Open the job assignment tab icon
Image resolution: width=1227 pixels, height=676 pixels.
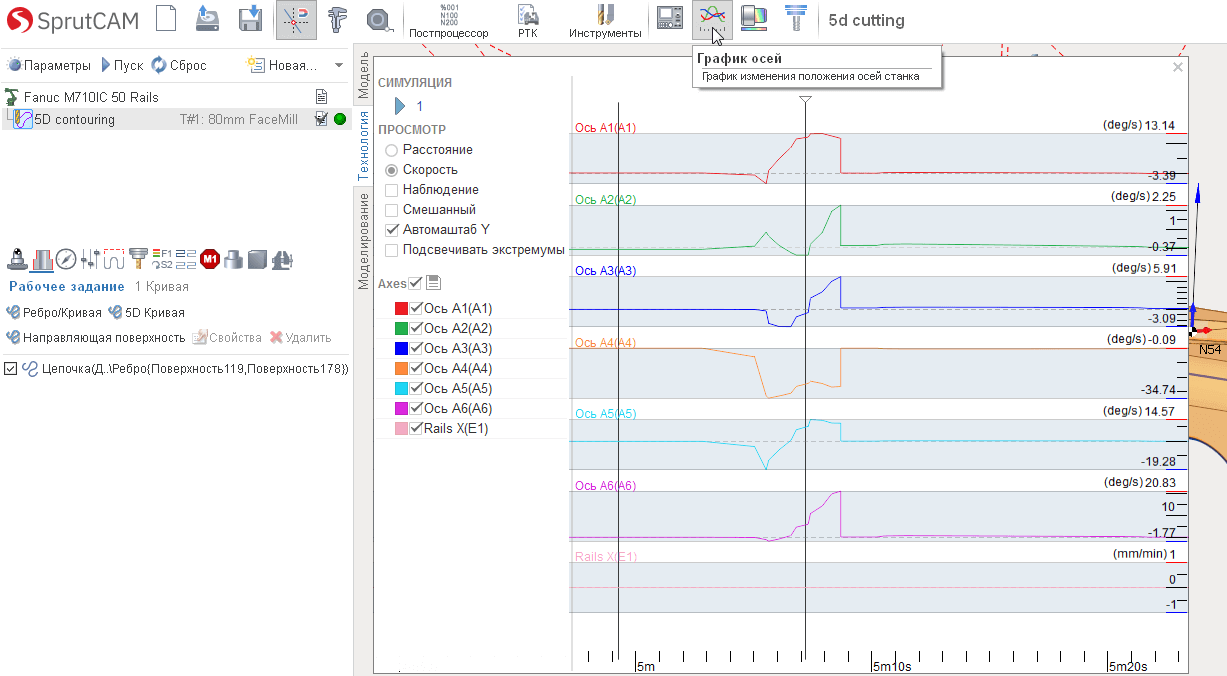(x=41, y=259)
